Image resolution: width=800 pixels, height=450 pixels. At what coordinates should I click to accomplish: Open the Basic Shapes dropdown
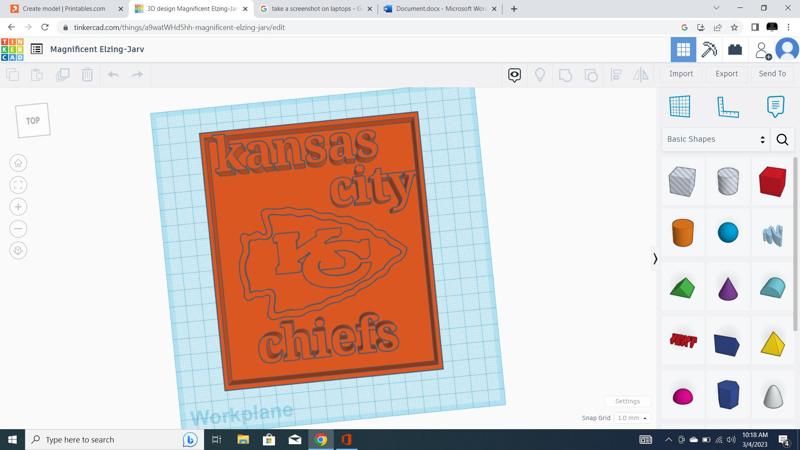(715, 139)
